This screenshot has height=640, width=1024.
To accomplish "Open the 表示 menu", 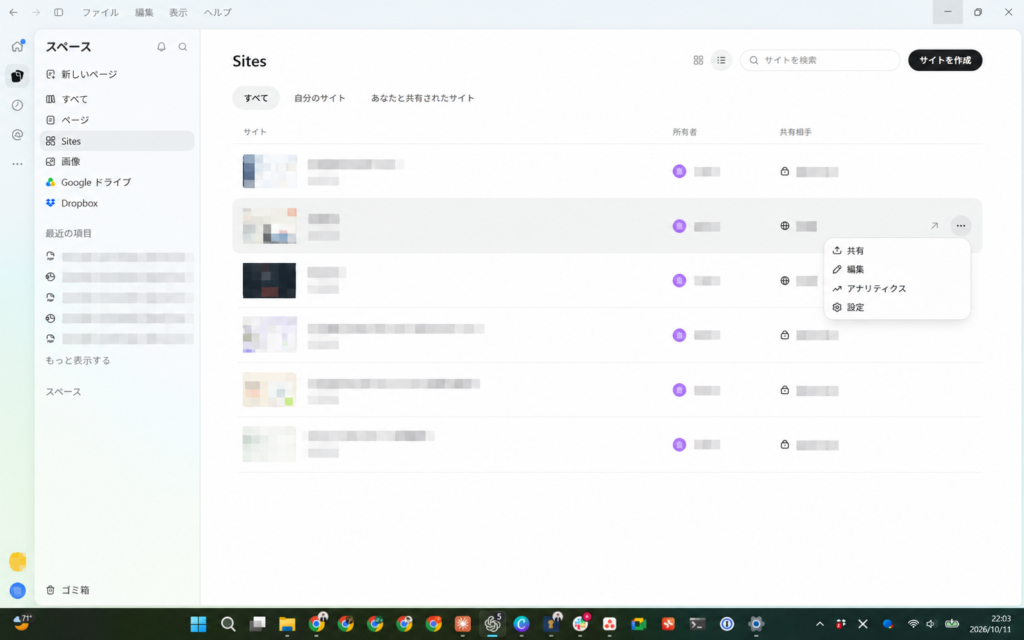I will [178, 12].
